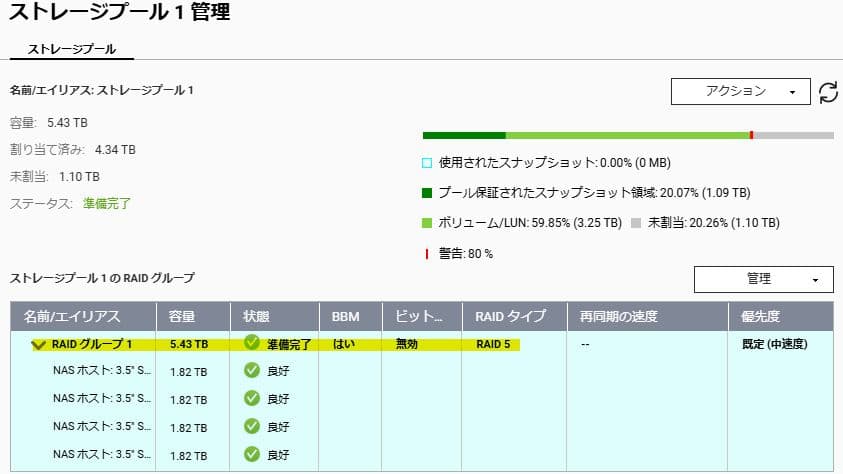843x474 pixels.
Task: Open the 管理 dropdown menu
Action: tap(762, 279)
